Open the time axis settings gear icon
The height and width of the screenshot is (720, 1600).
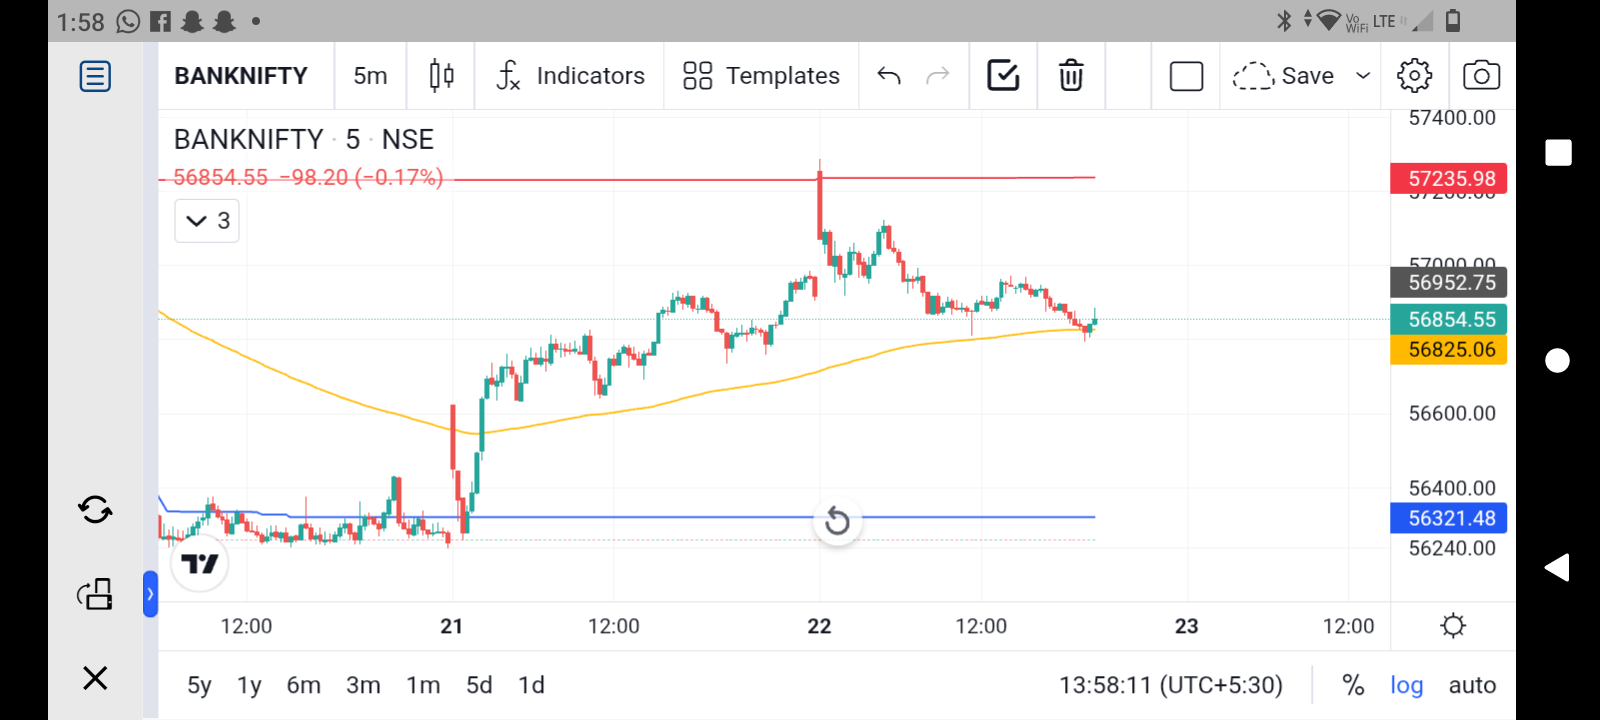click(1453, 626)
